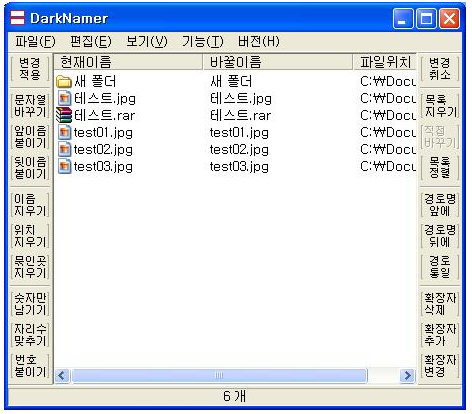Viewport: 472px width, 414px height.
Task: Open the 버전(H) menu
Action: pyautogui.click(x=258, y=42)
